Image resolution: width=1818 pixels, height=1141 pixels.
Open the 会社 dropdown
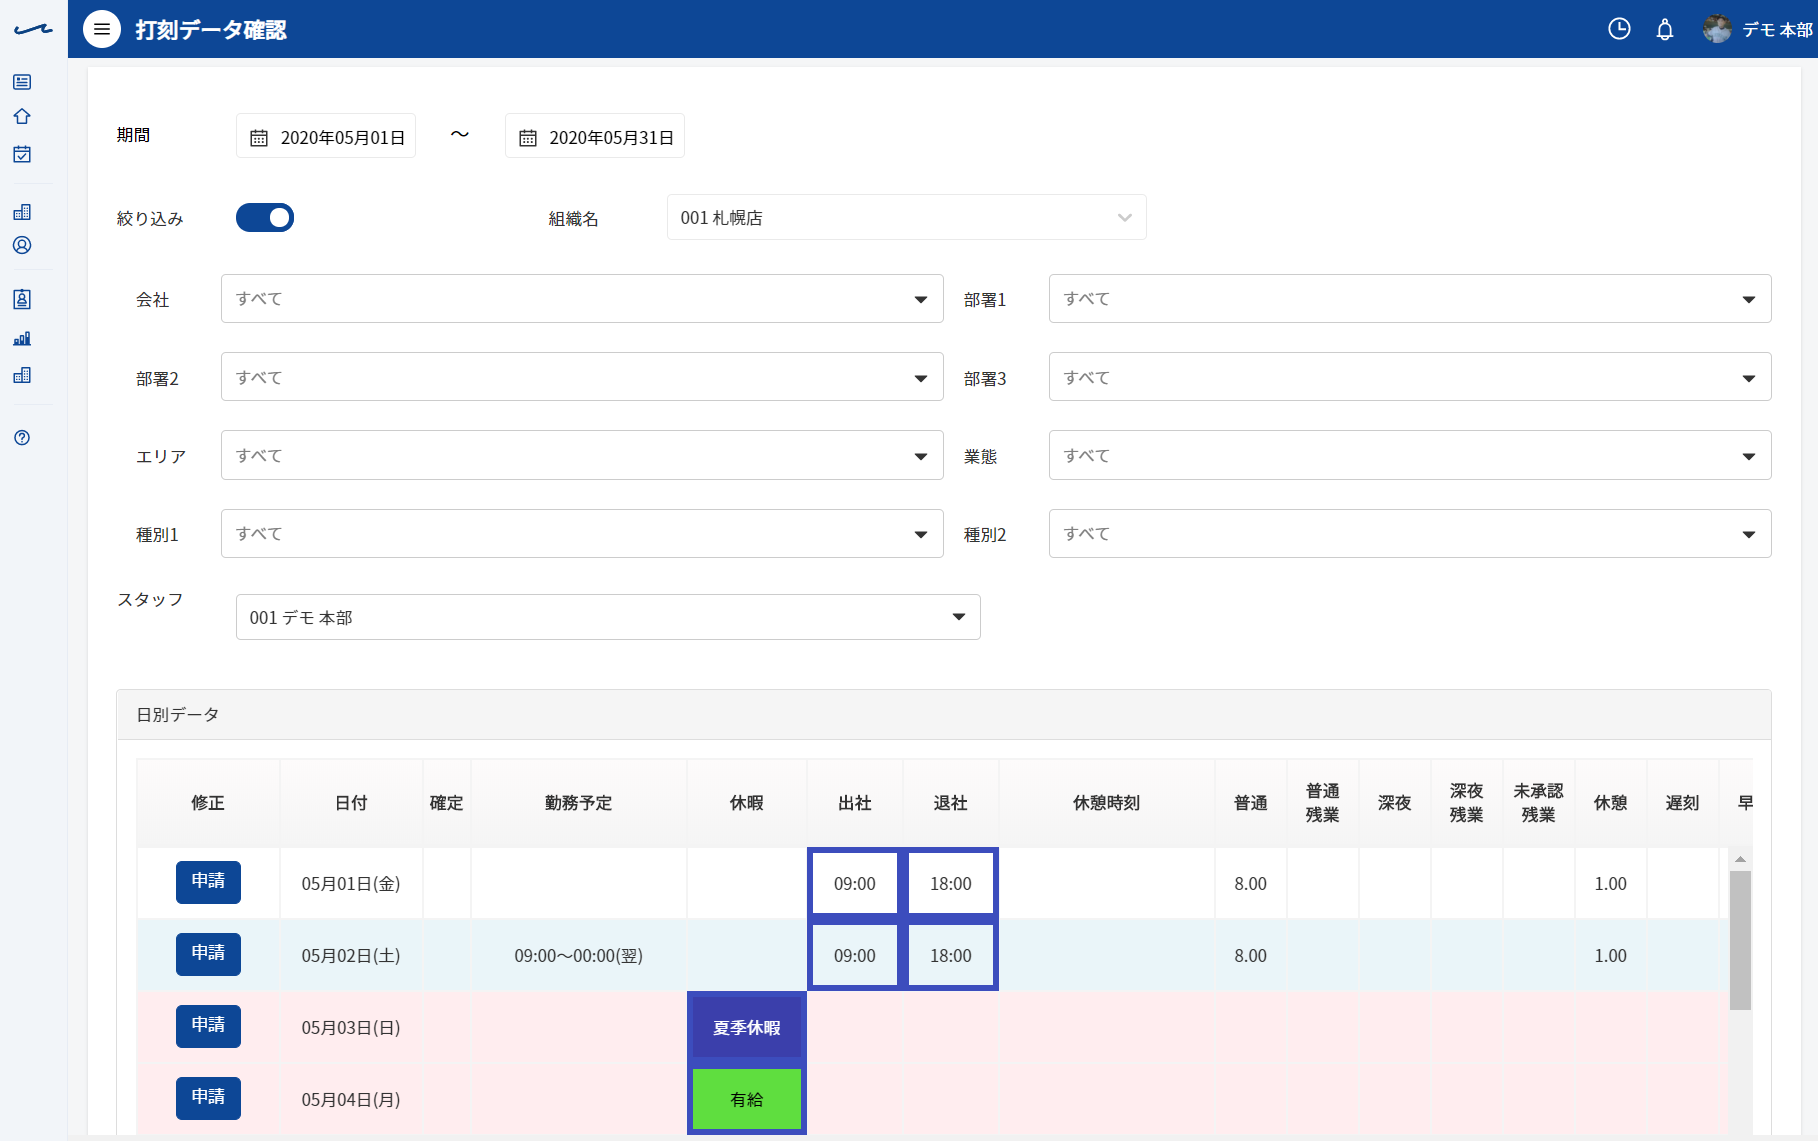tap(582, 299)
